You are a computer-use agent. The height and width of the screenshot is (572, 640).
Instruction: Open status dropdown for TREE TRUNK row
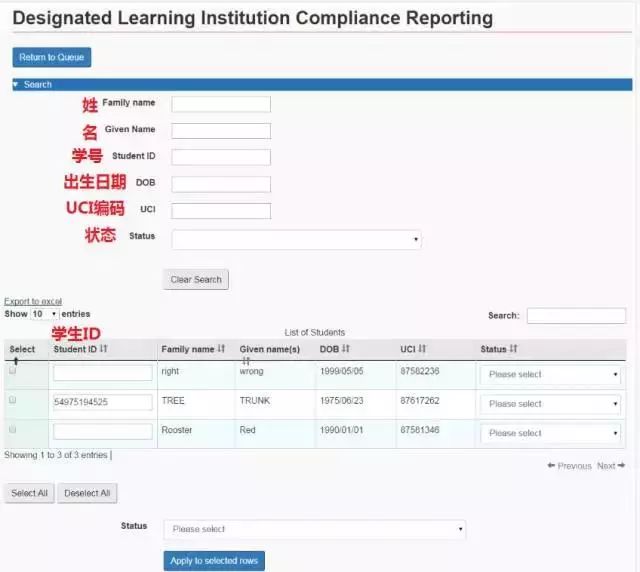(550, 404)
